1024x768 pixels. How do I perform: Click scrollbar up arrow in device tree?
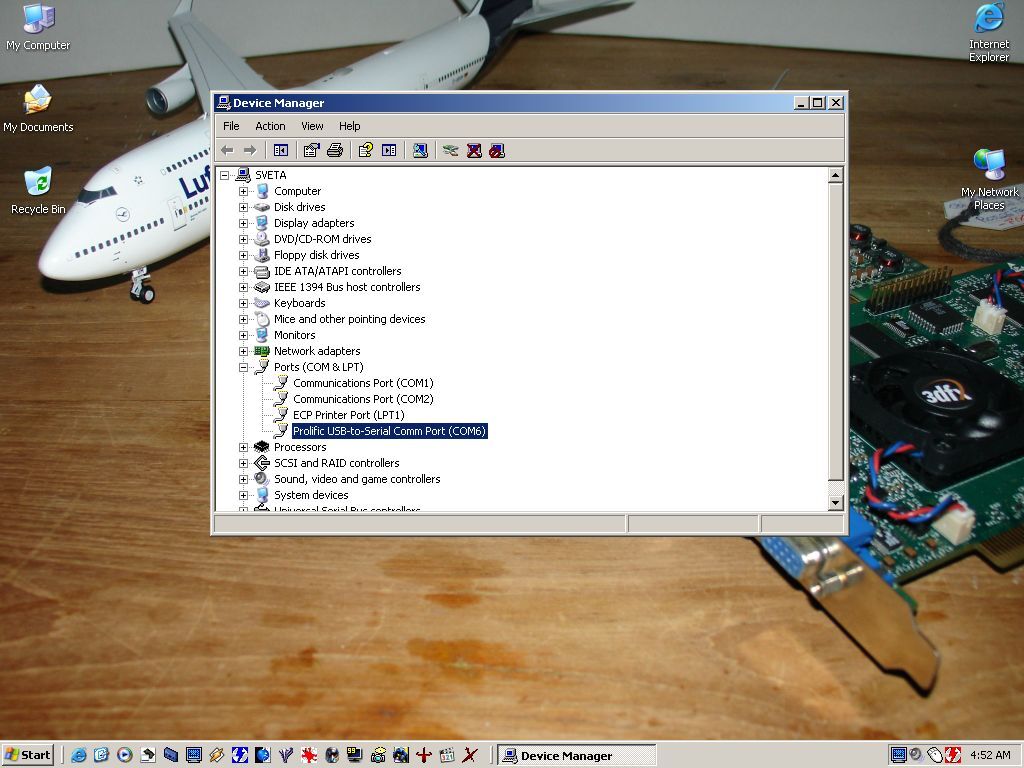[835, 175]
